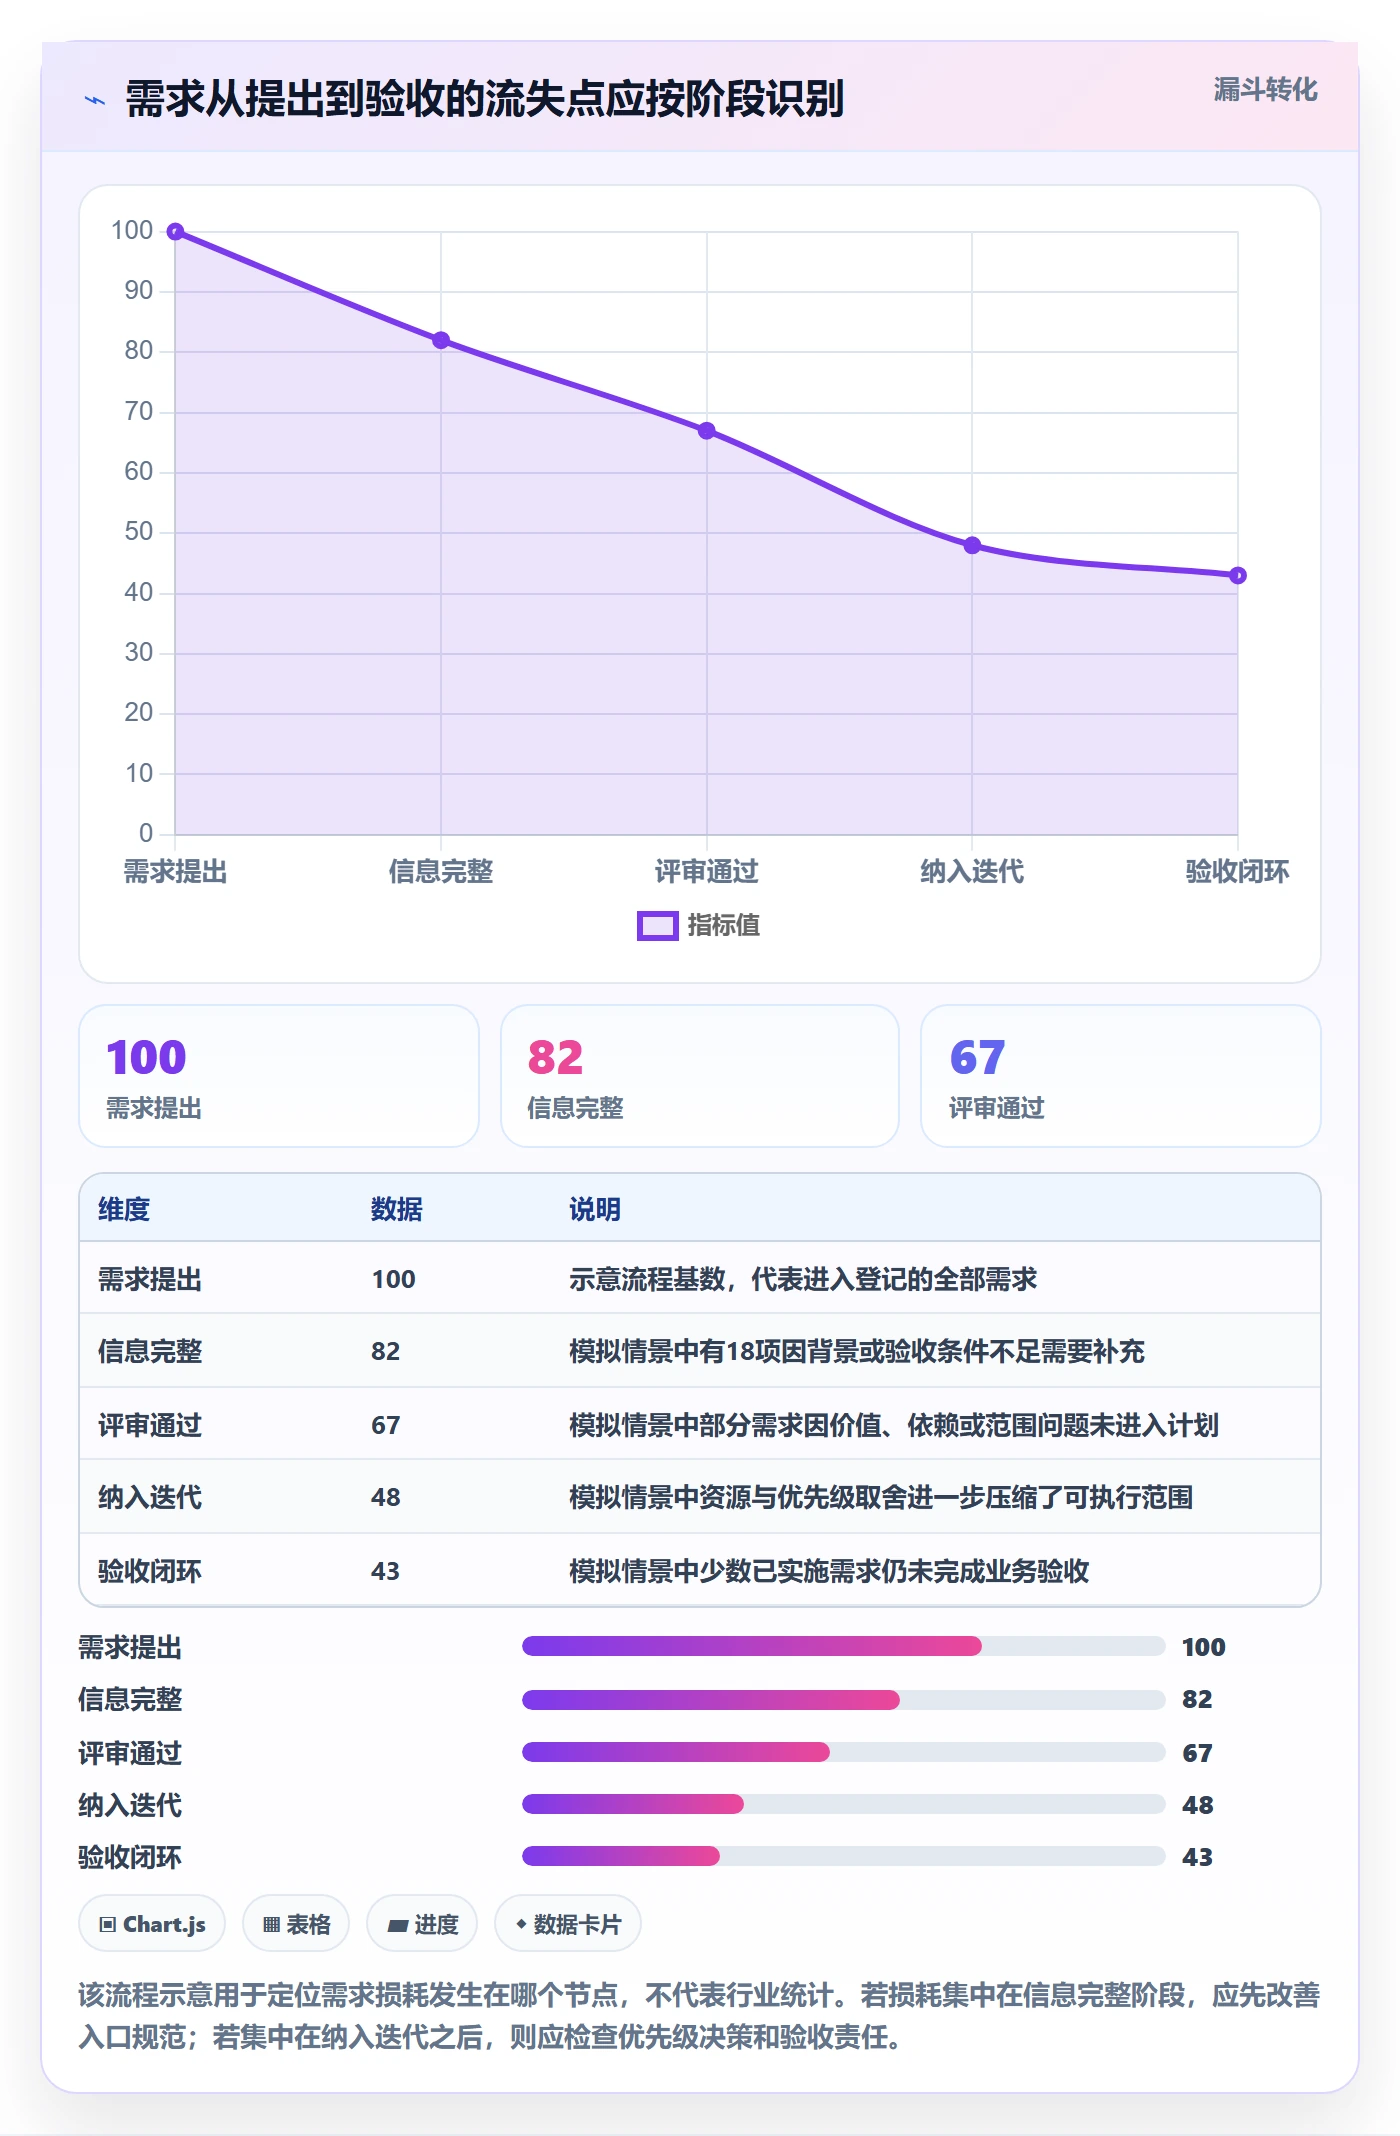Click the page title 需求从提出到验收的流失点应按阶段识别
Screen dimensions: 1400x2136
point(485,99)
